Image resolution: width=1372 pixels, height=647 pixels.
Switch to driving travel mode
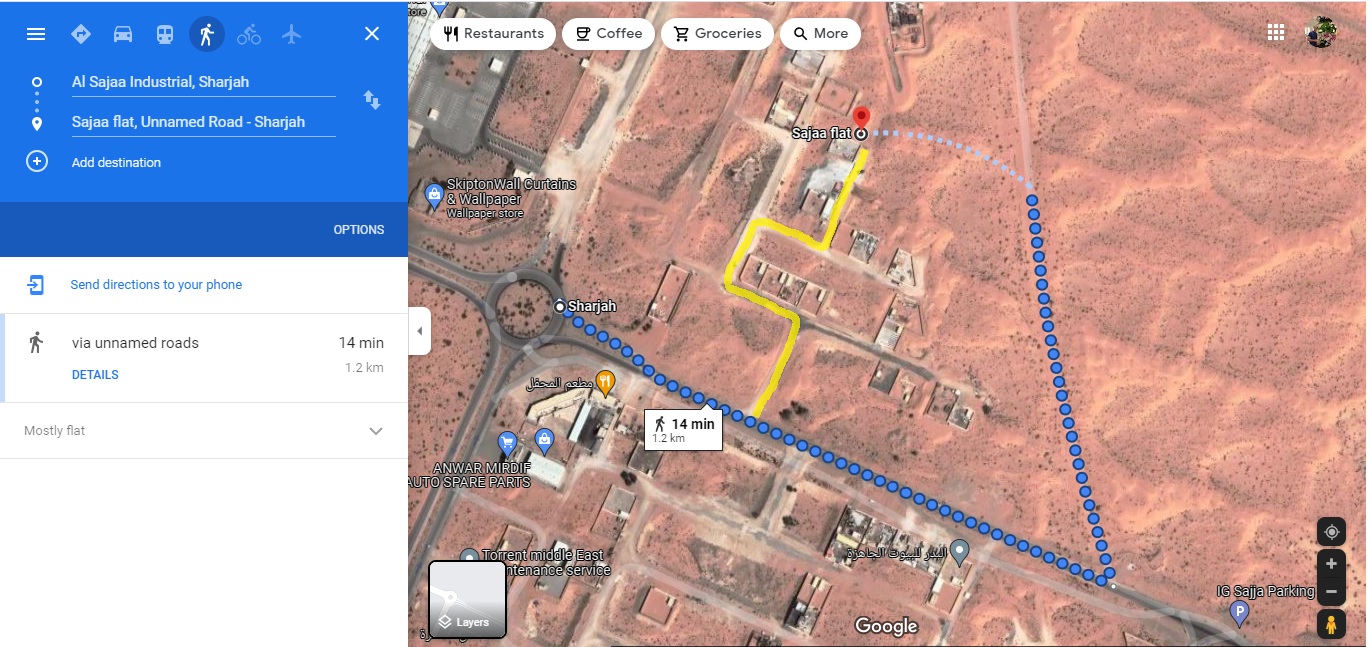tap(123, 34)
